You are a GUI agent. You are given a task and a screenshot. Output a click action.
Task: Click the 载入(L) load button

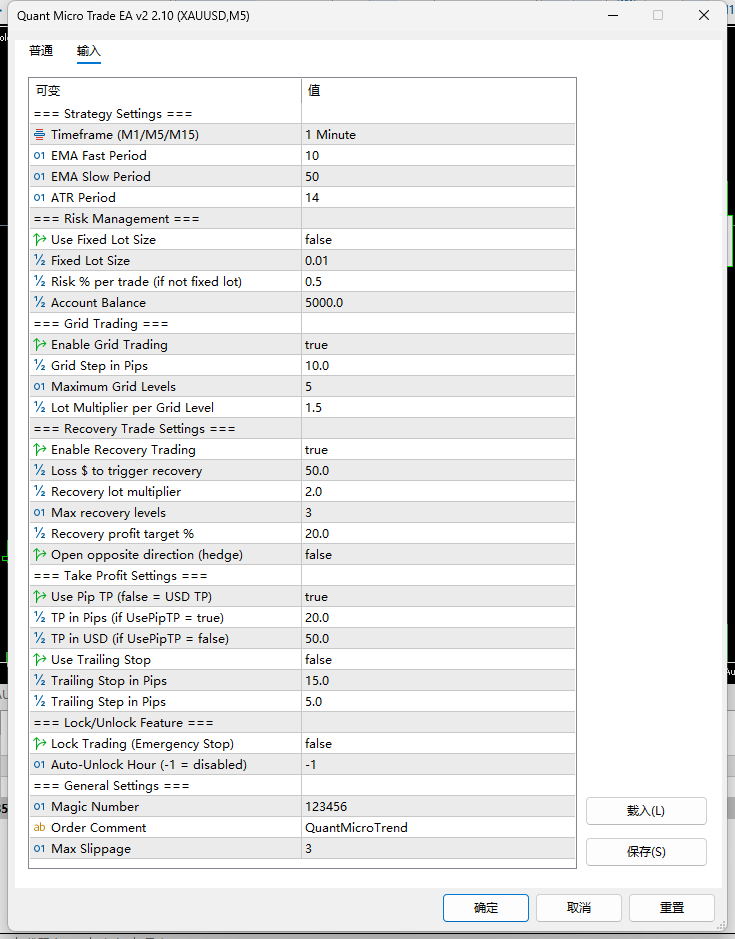coord(646,811)
